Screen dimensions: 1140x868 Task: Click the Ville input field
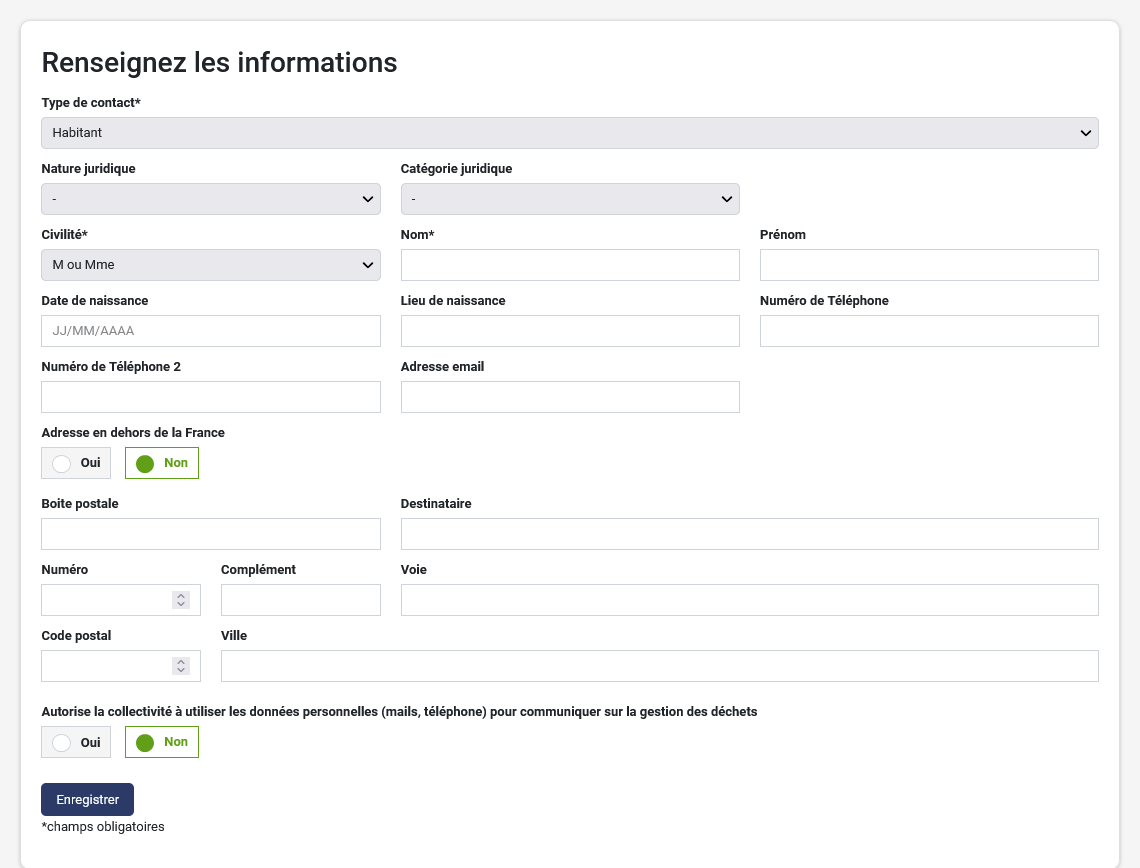tap(659, 666)
